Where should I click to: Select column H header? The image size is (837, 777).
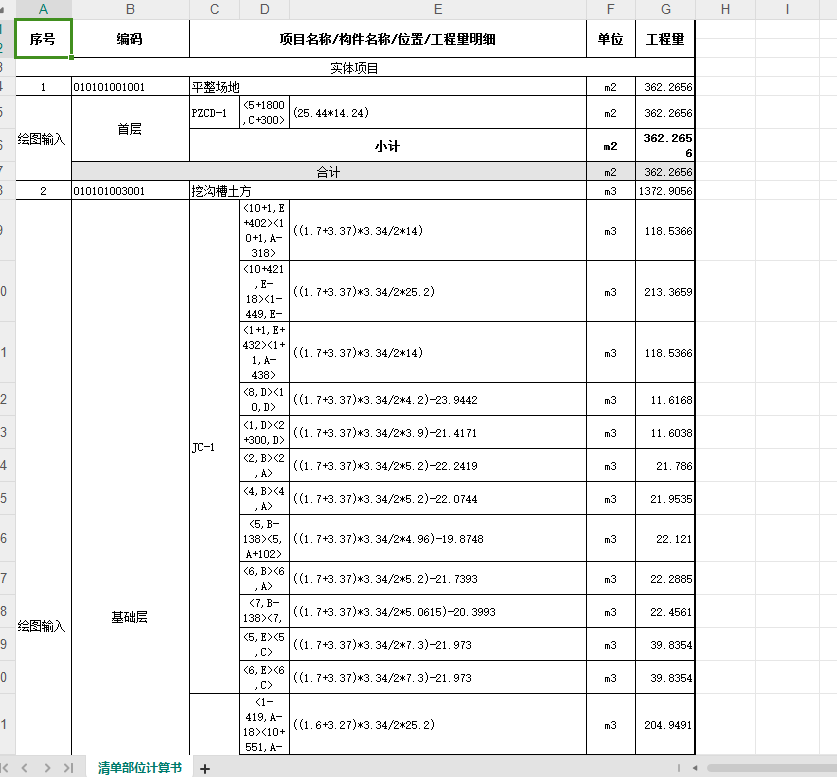[x=725, y=9]
